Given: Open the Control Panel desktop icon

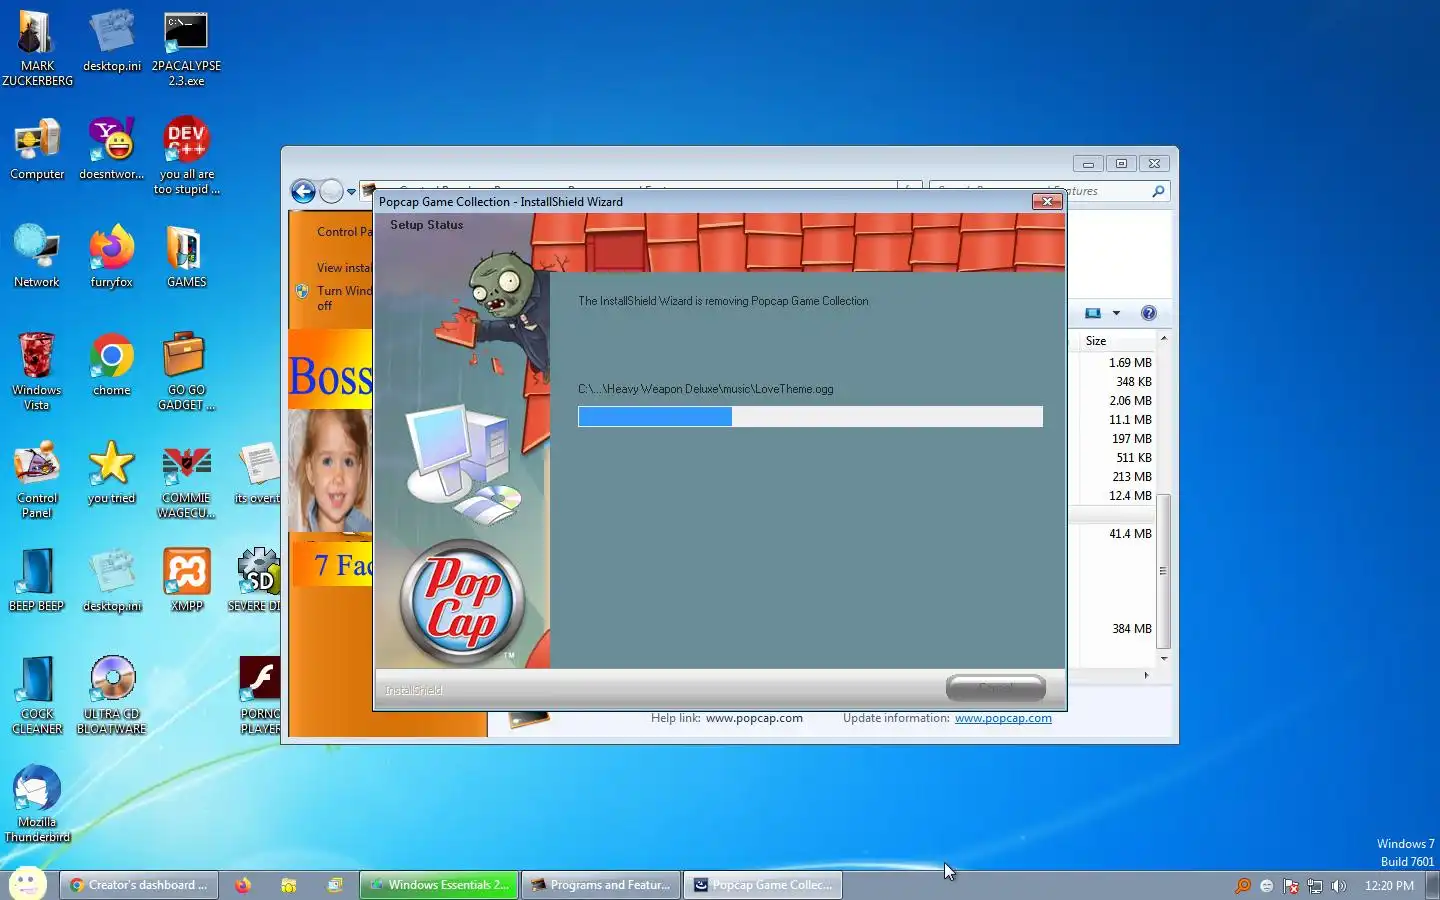Looking at the screenshot, I should [37, 479].
